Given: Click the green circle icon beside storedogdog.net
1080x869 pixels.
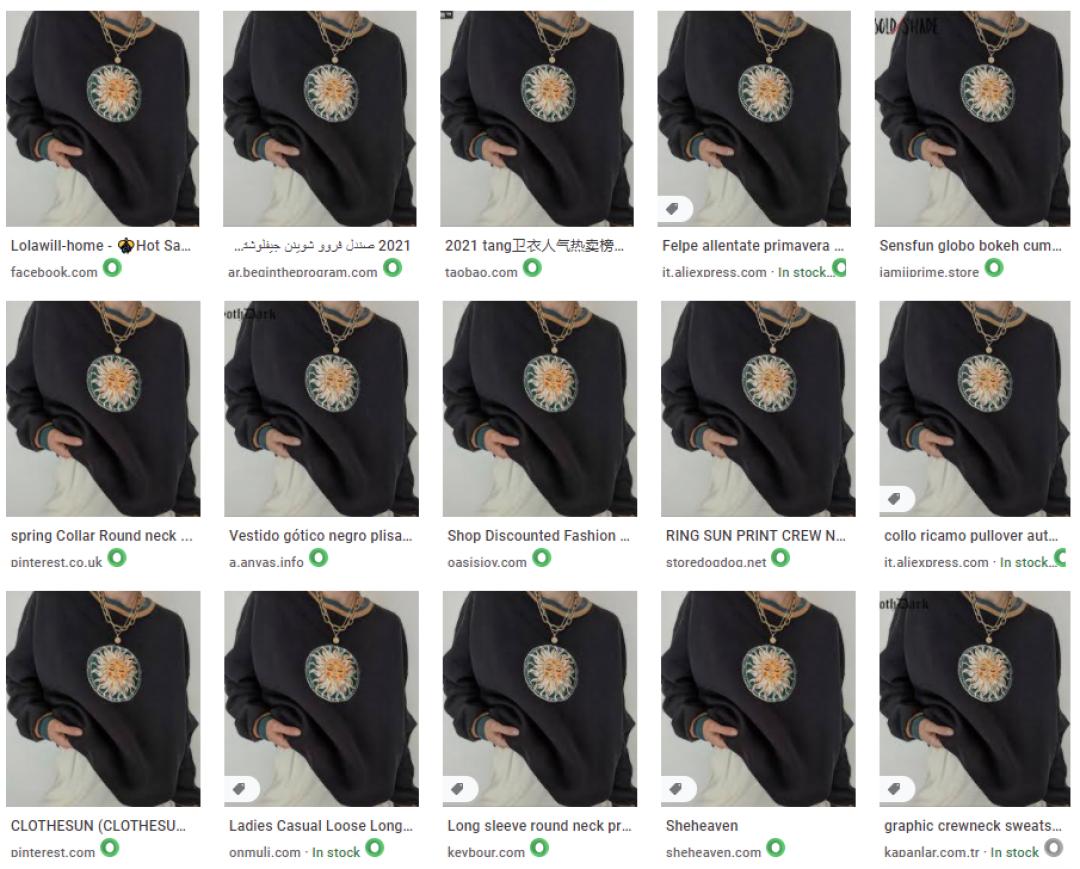Looking at the screenshot, I should [780, 557].
